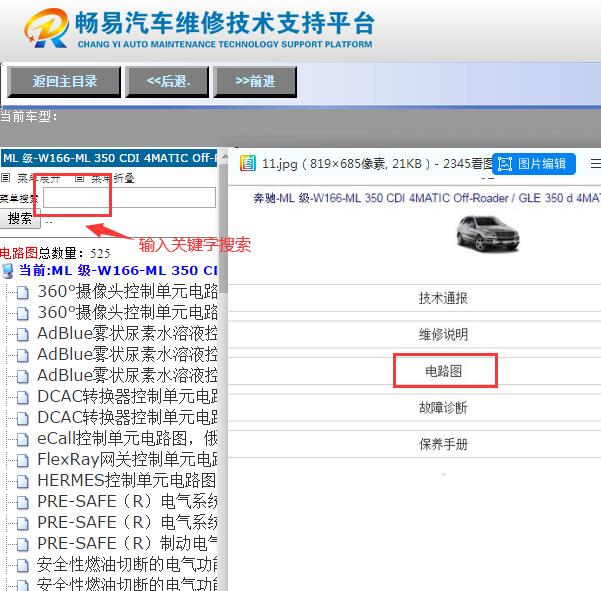601x591 pixels.
Task: Click the left tree panel scrollbar thumb
Action: pos(224,228)
